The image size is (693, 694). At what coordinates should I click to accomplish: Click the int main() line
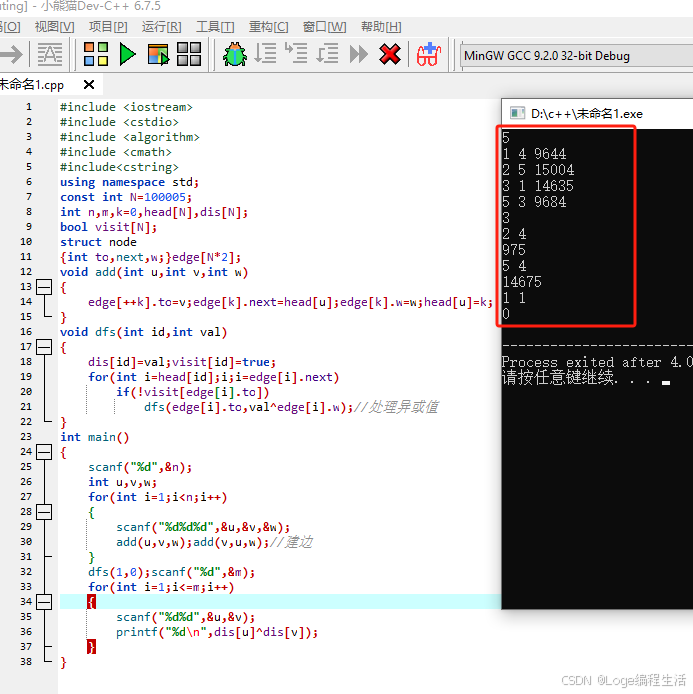(95, 437)
